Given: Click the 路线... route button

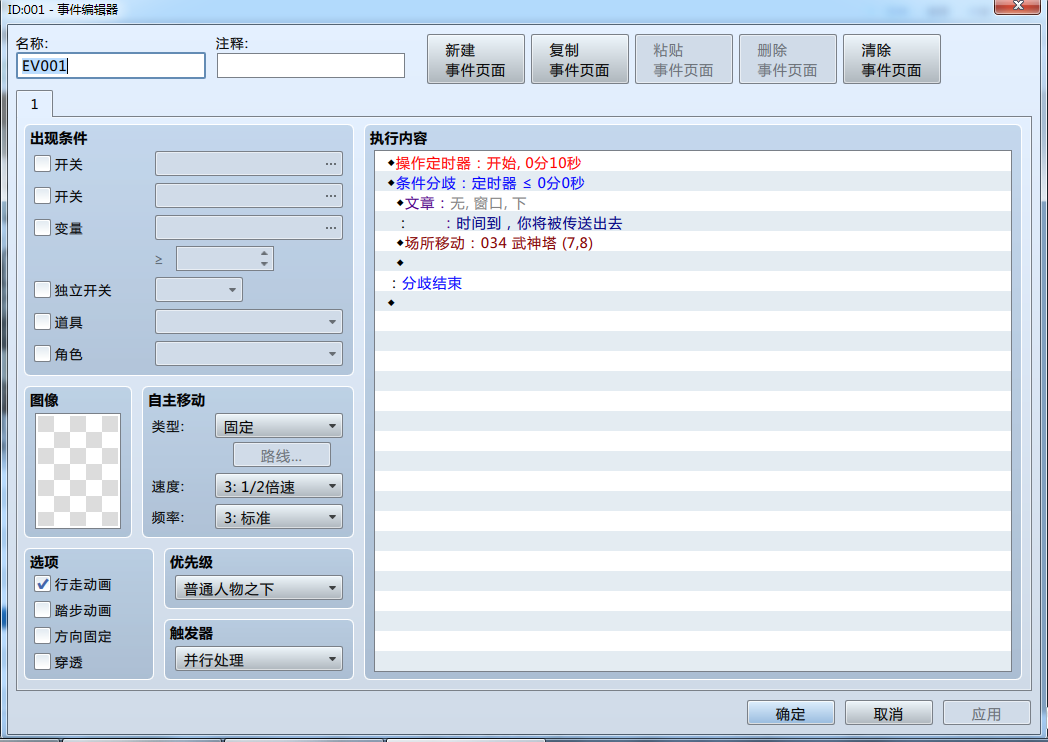Looking at the screenshot, I should 281,456.
